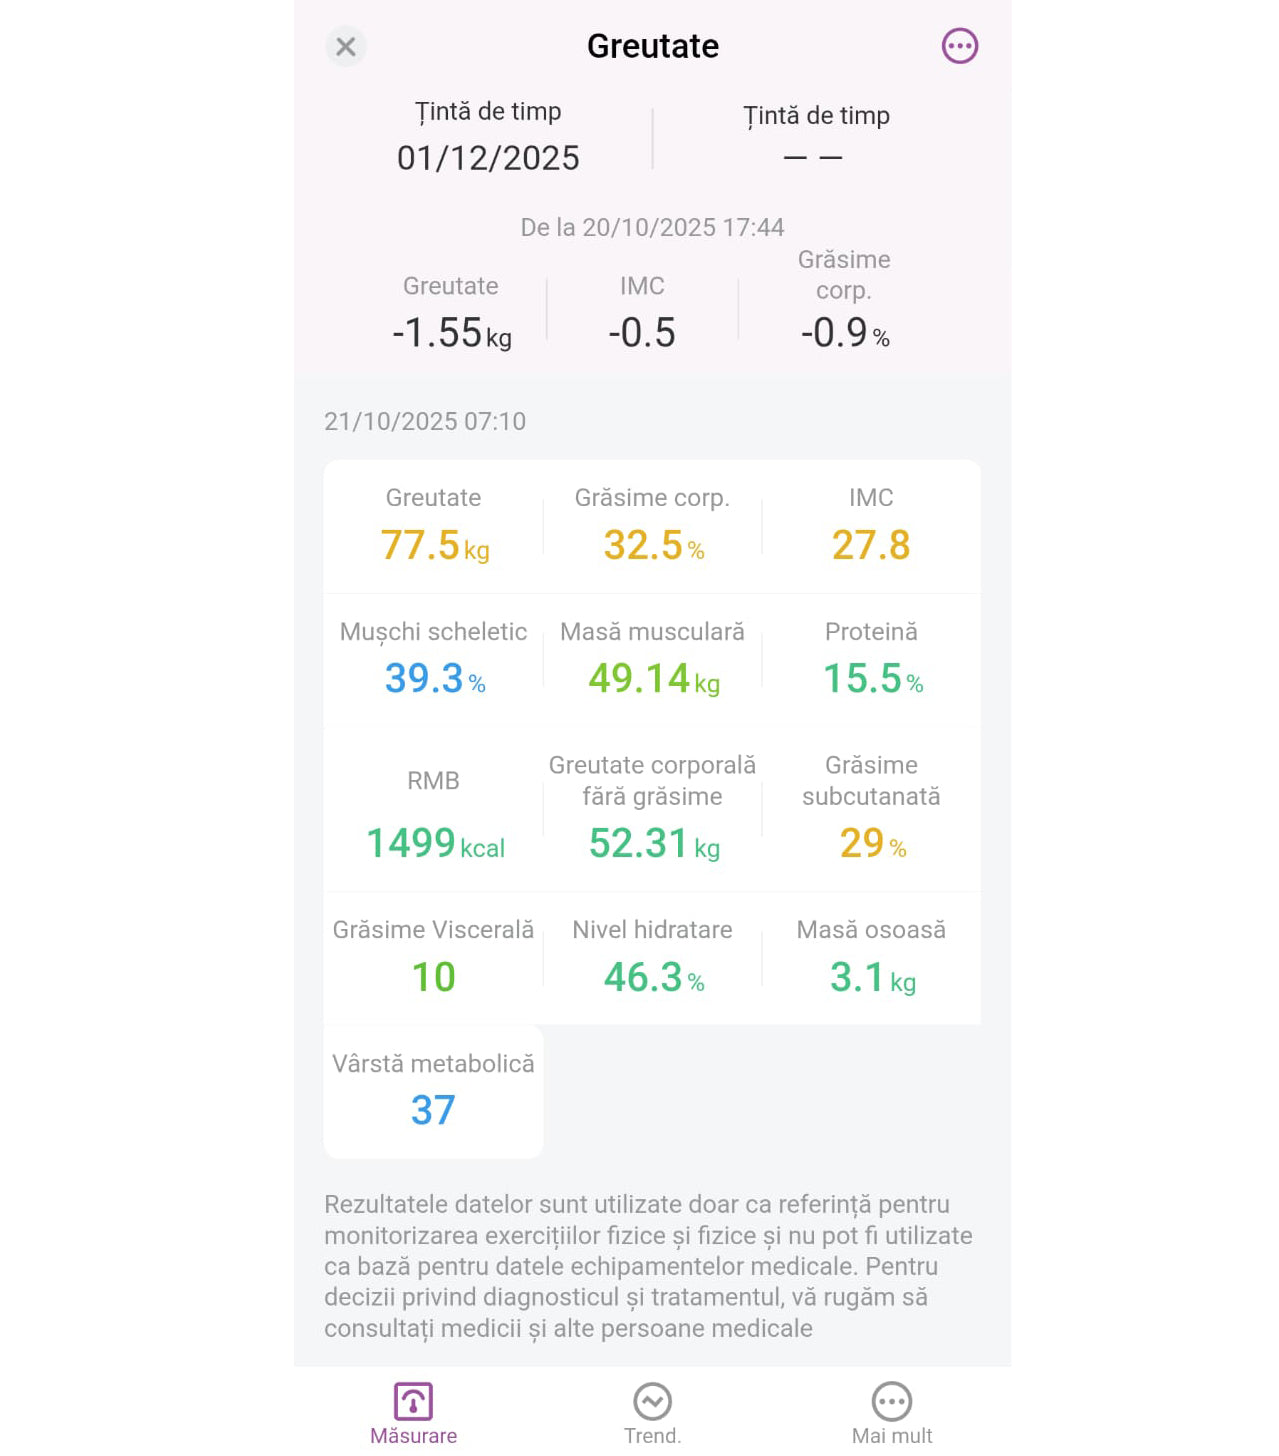Open the Greutate 77.5 kg tile
This screenshot has height=1456, width=1279.
point(434,527)
